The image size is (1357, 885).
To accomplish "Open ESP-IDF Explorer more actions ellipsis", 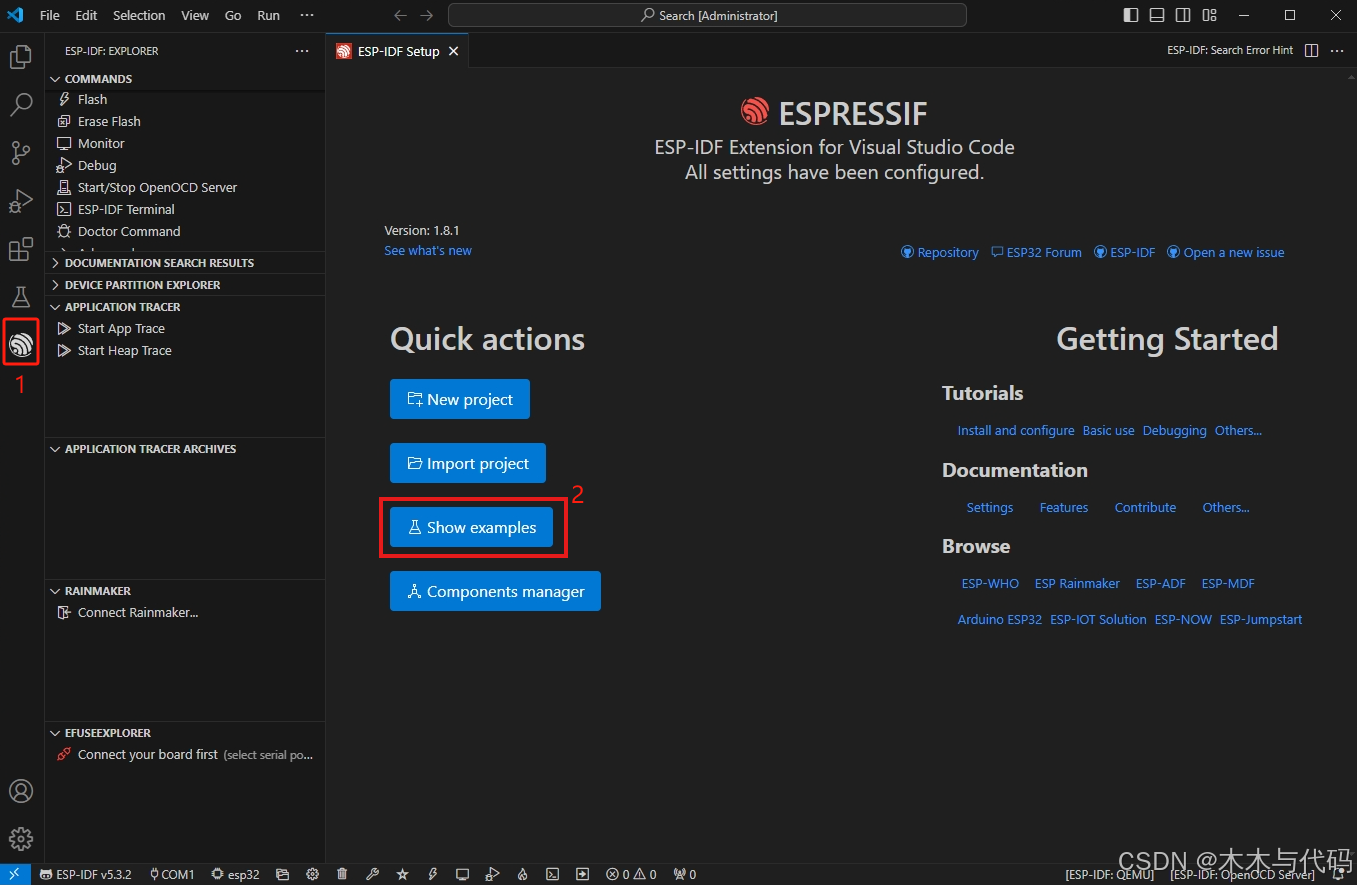I will [x=302, y=51].
